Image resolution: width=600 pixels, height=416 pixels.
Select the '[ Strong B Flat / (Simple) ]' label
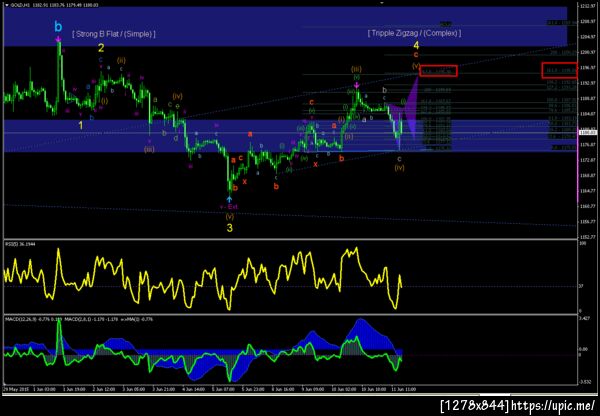(x=114, y=34)
